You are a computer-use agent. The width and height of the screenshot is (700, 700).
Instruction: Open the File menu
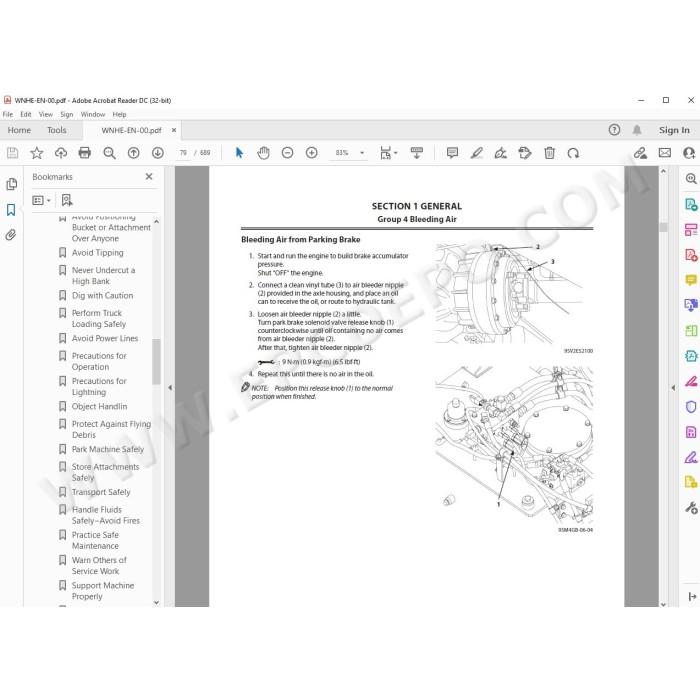(x=8, y=114)
